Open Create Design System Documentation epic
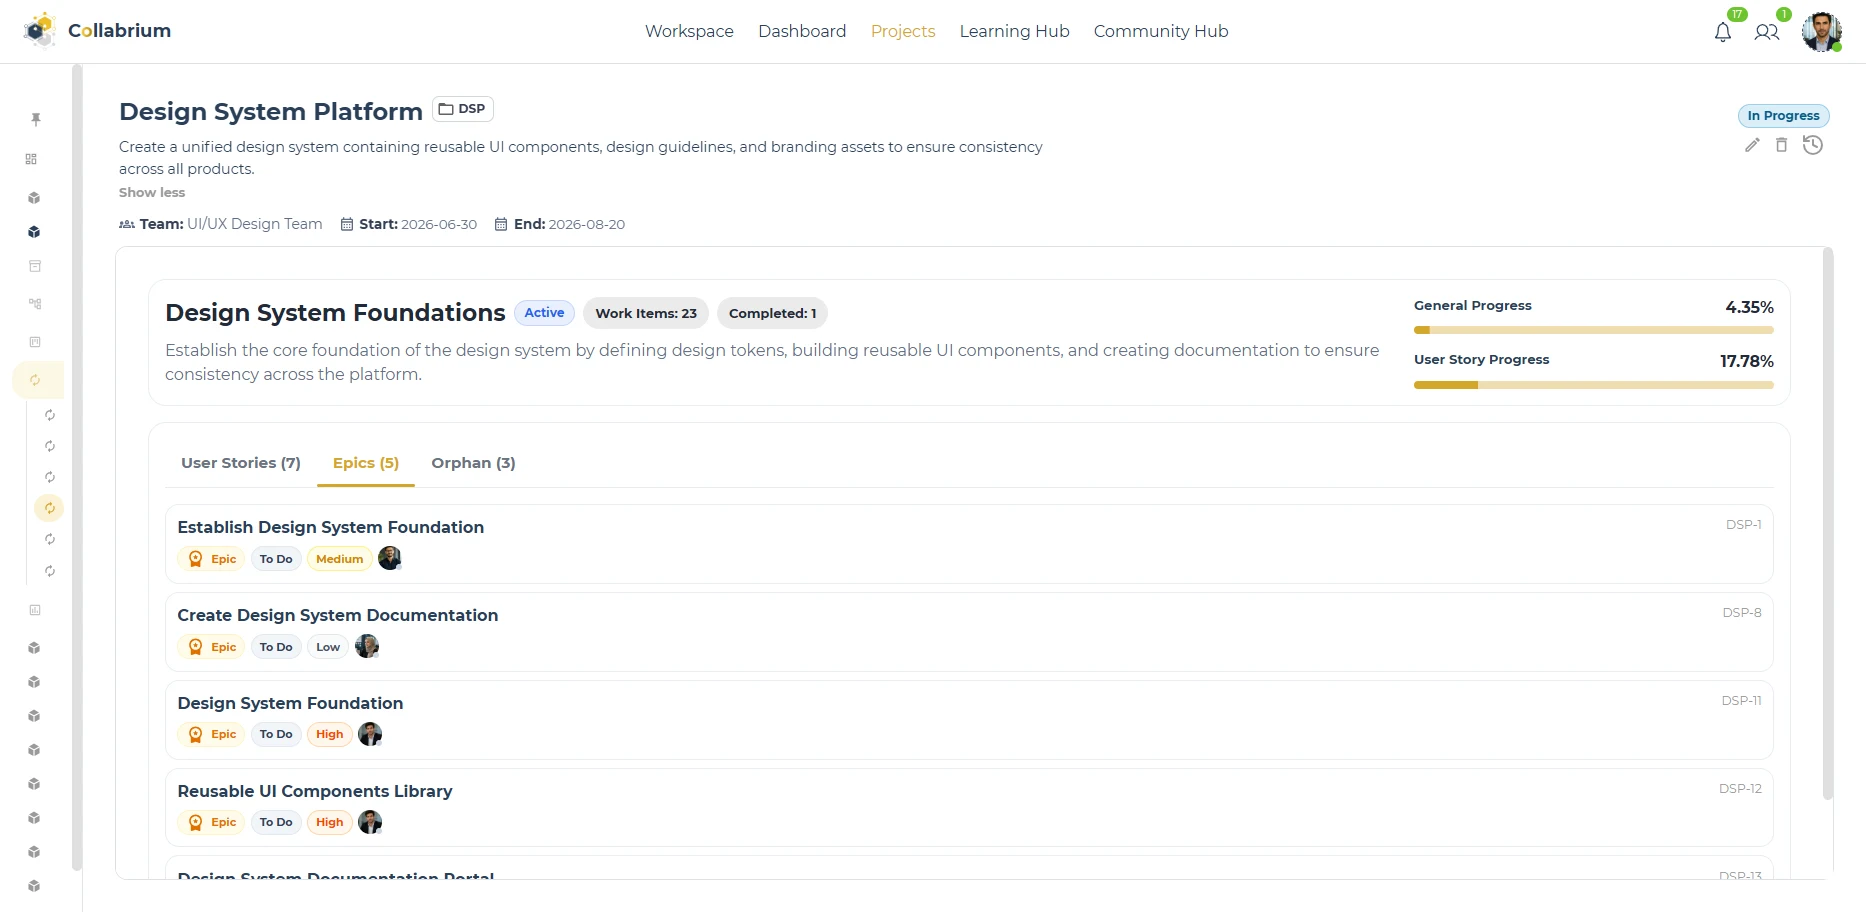 coord(969,632)
